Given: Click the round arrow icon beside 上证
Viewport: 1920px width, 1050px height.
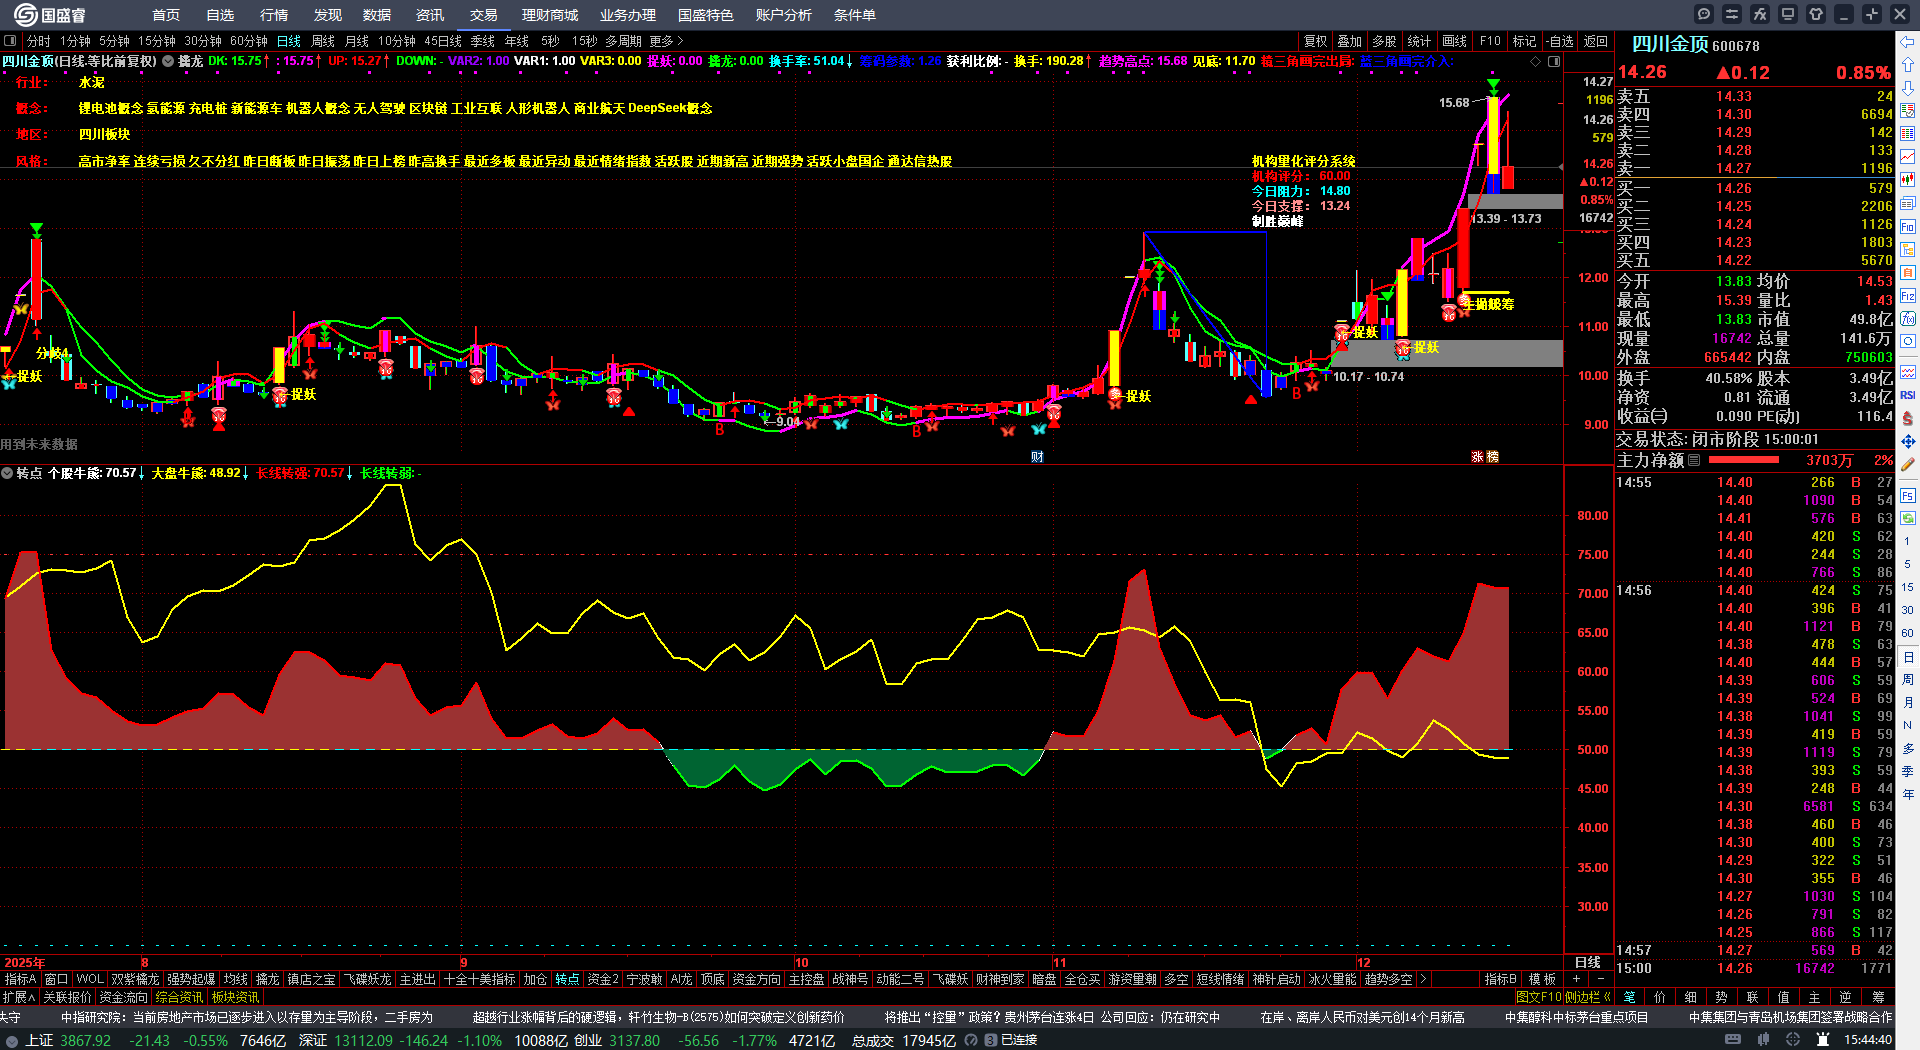Looking at the screenshot, I should [x=12, y=1041].
